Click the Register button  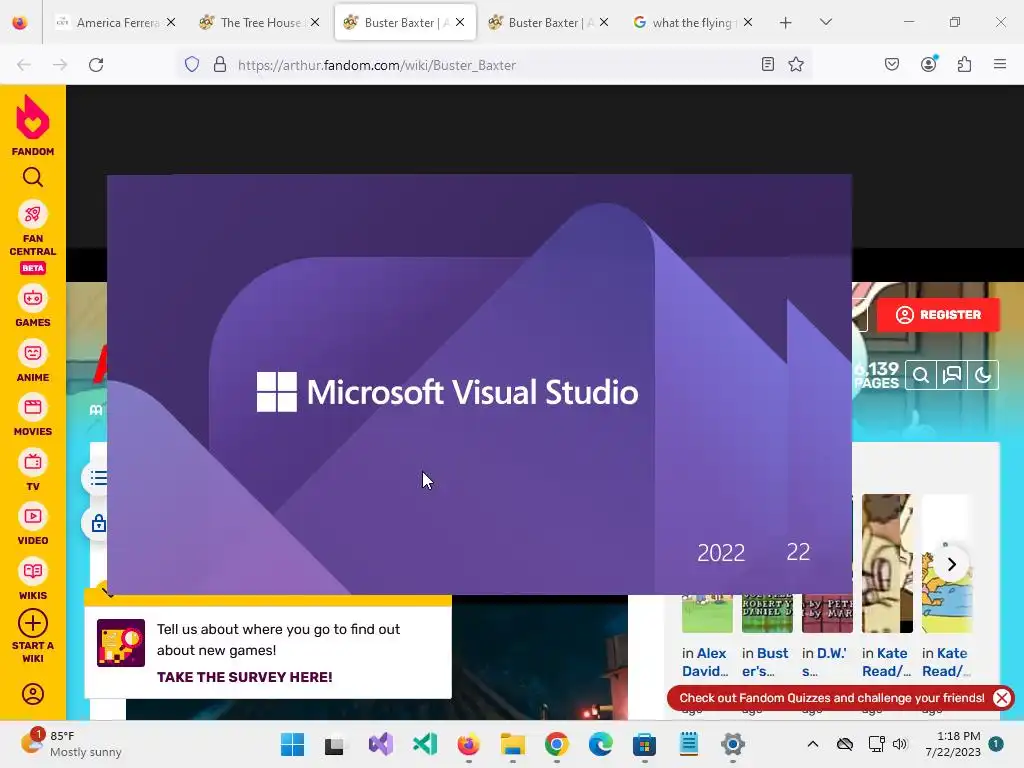click(x=938, y=315)
